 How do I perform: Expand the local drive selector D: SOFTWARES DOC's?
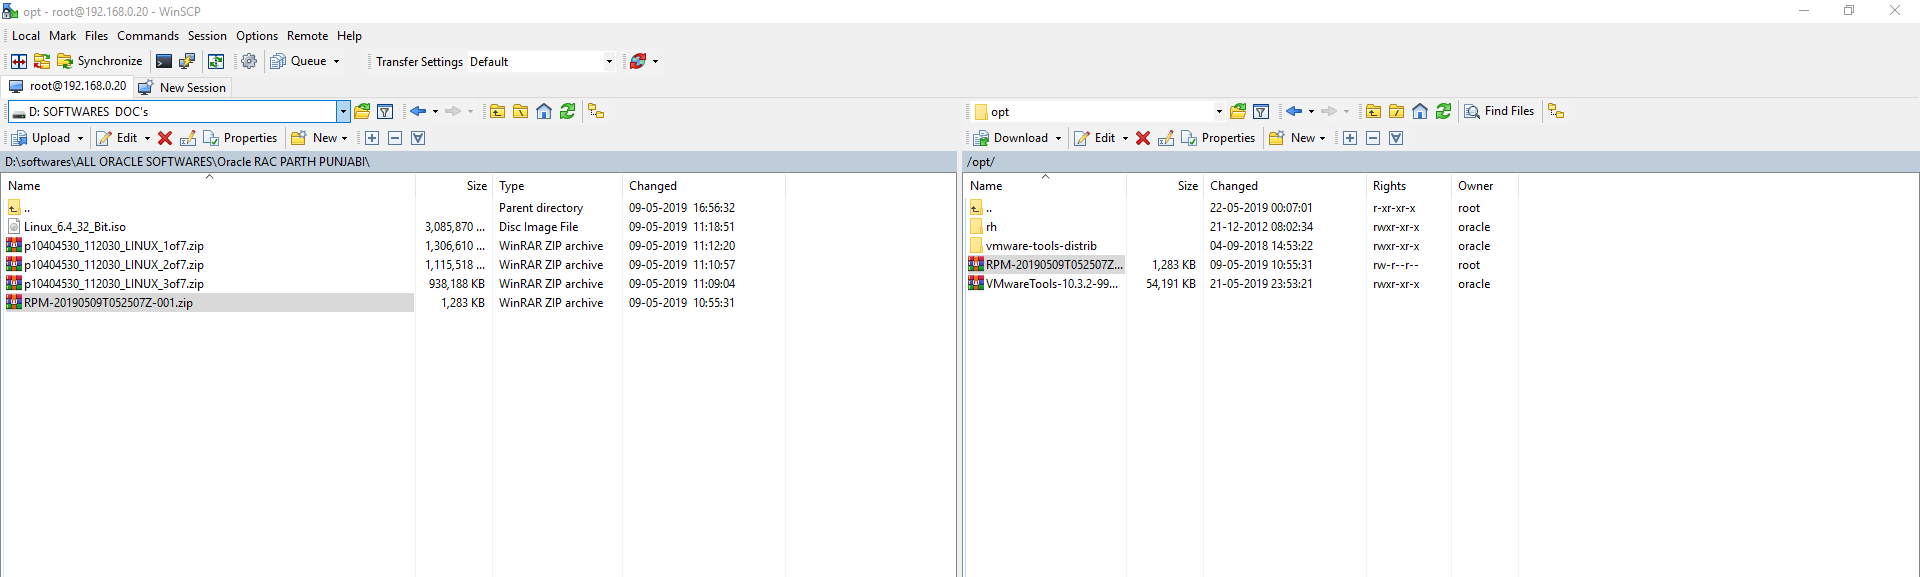(x=343, y=111)
